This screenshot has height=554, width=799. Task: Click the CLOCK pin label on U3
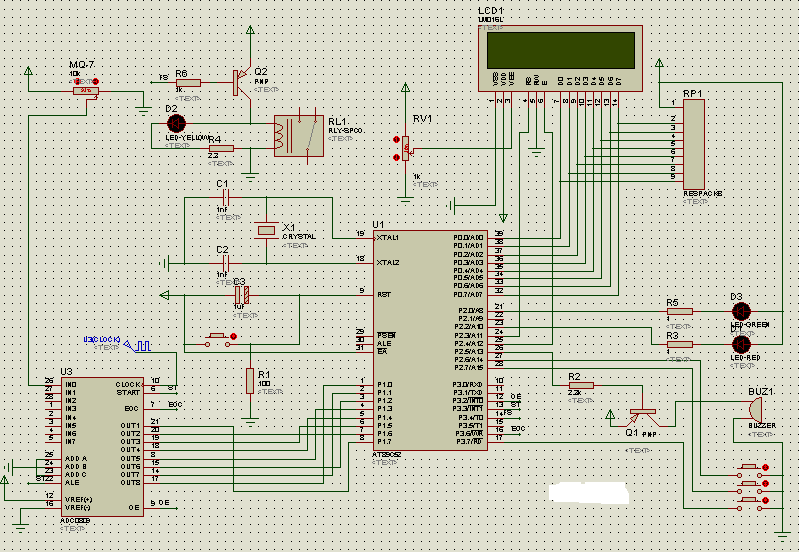(127, 385)
